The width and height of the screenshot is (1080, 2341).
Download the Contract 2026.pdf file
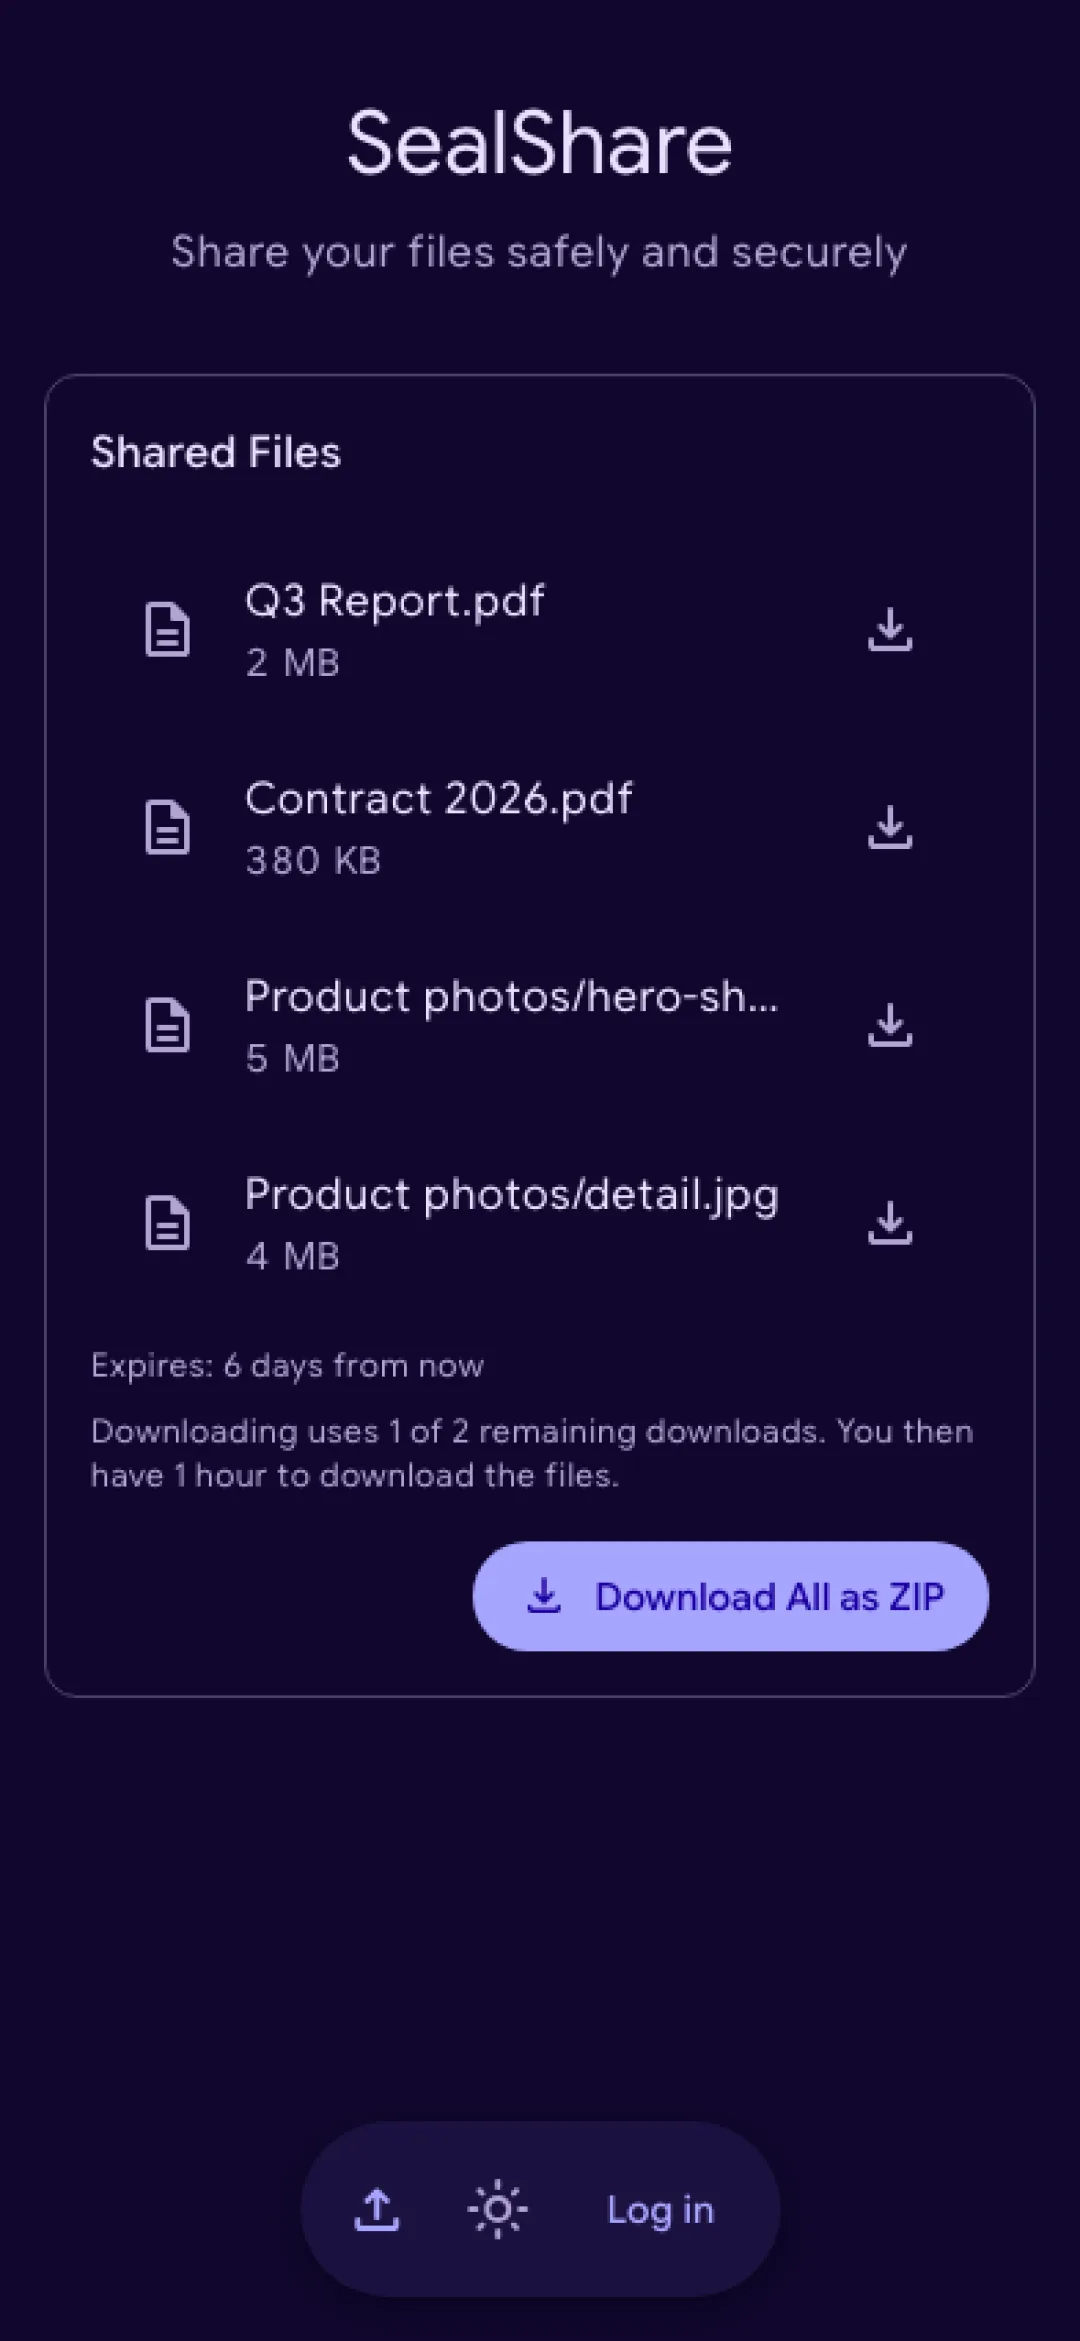(889, 828)
